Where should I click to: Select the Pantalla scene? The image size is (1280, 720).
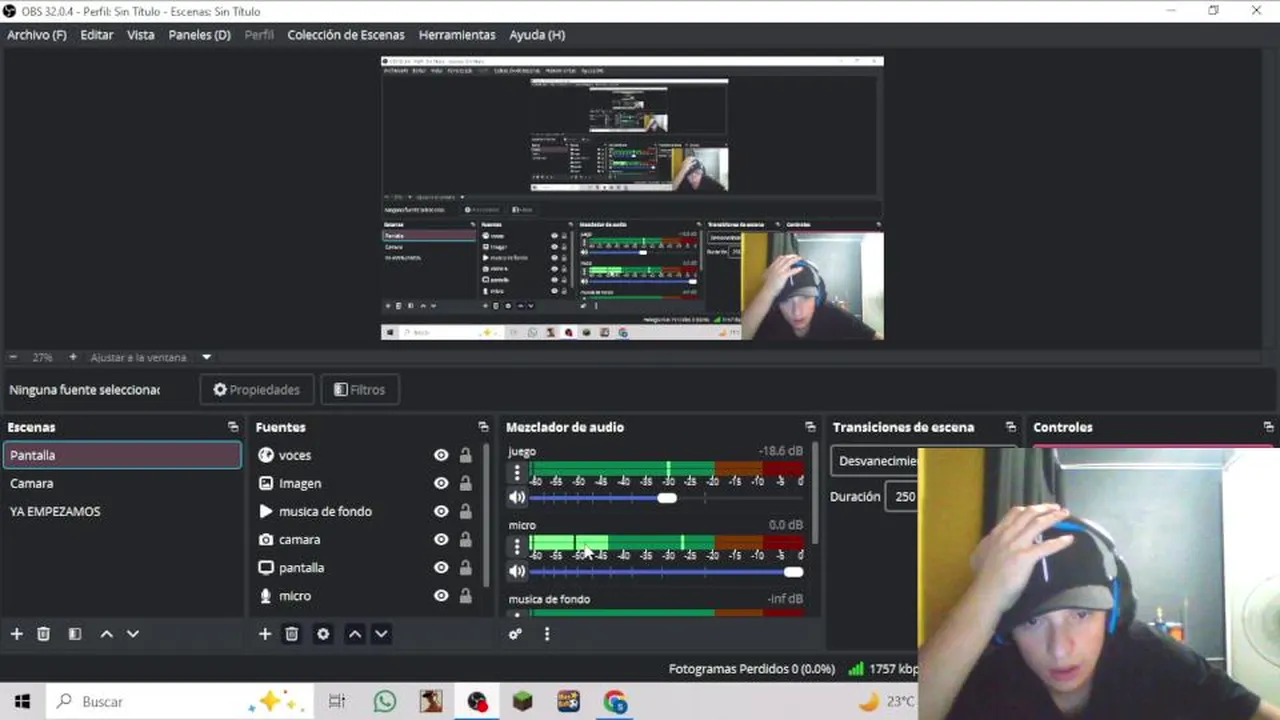pyautogui.click(x=122, y=455)
